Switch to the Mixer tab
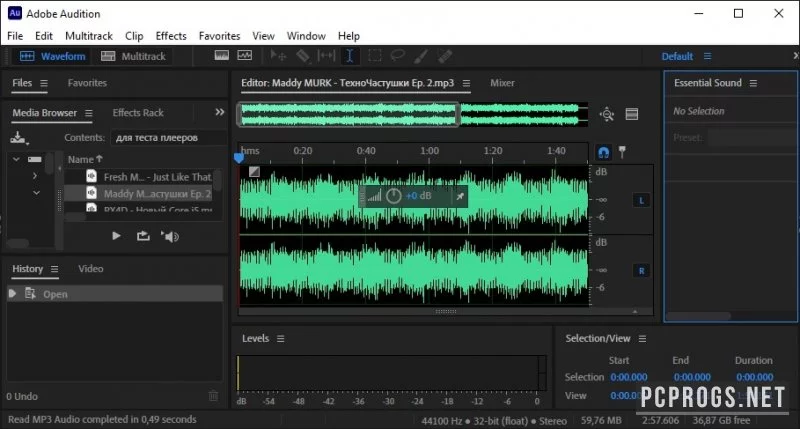Image resolution: width=800 pixels, height=429 pixels. (x=502, y=83)
